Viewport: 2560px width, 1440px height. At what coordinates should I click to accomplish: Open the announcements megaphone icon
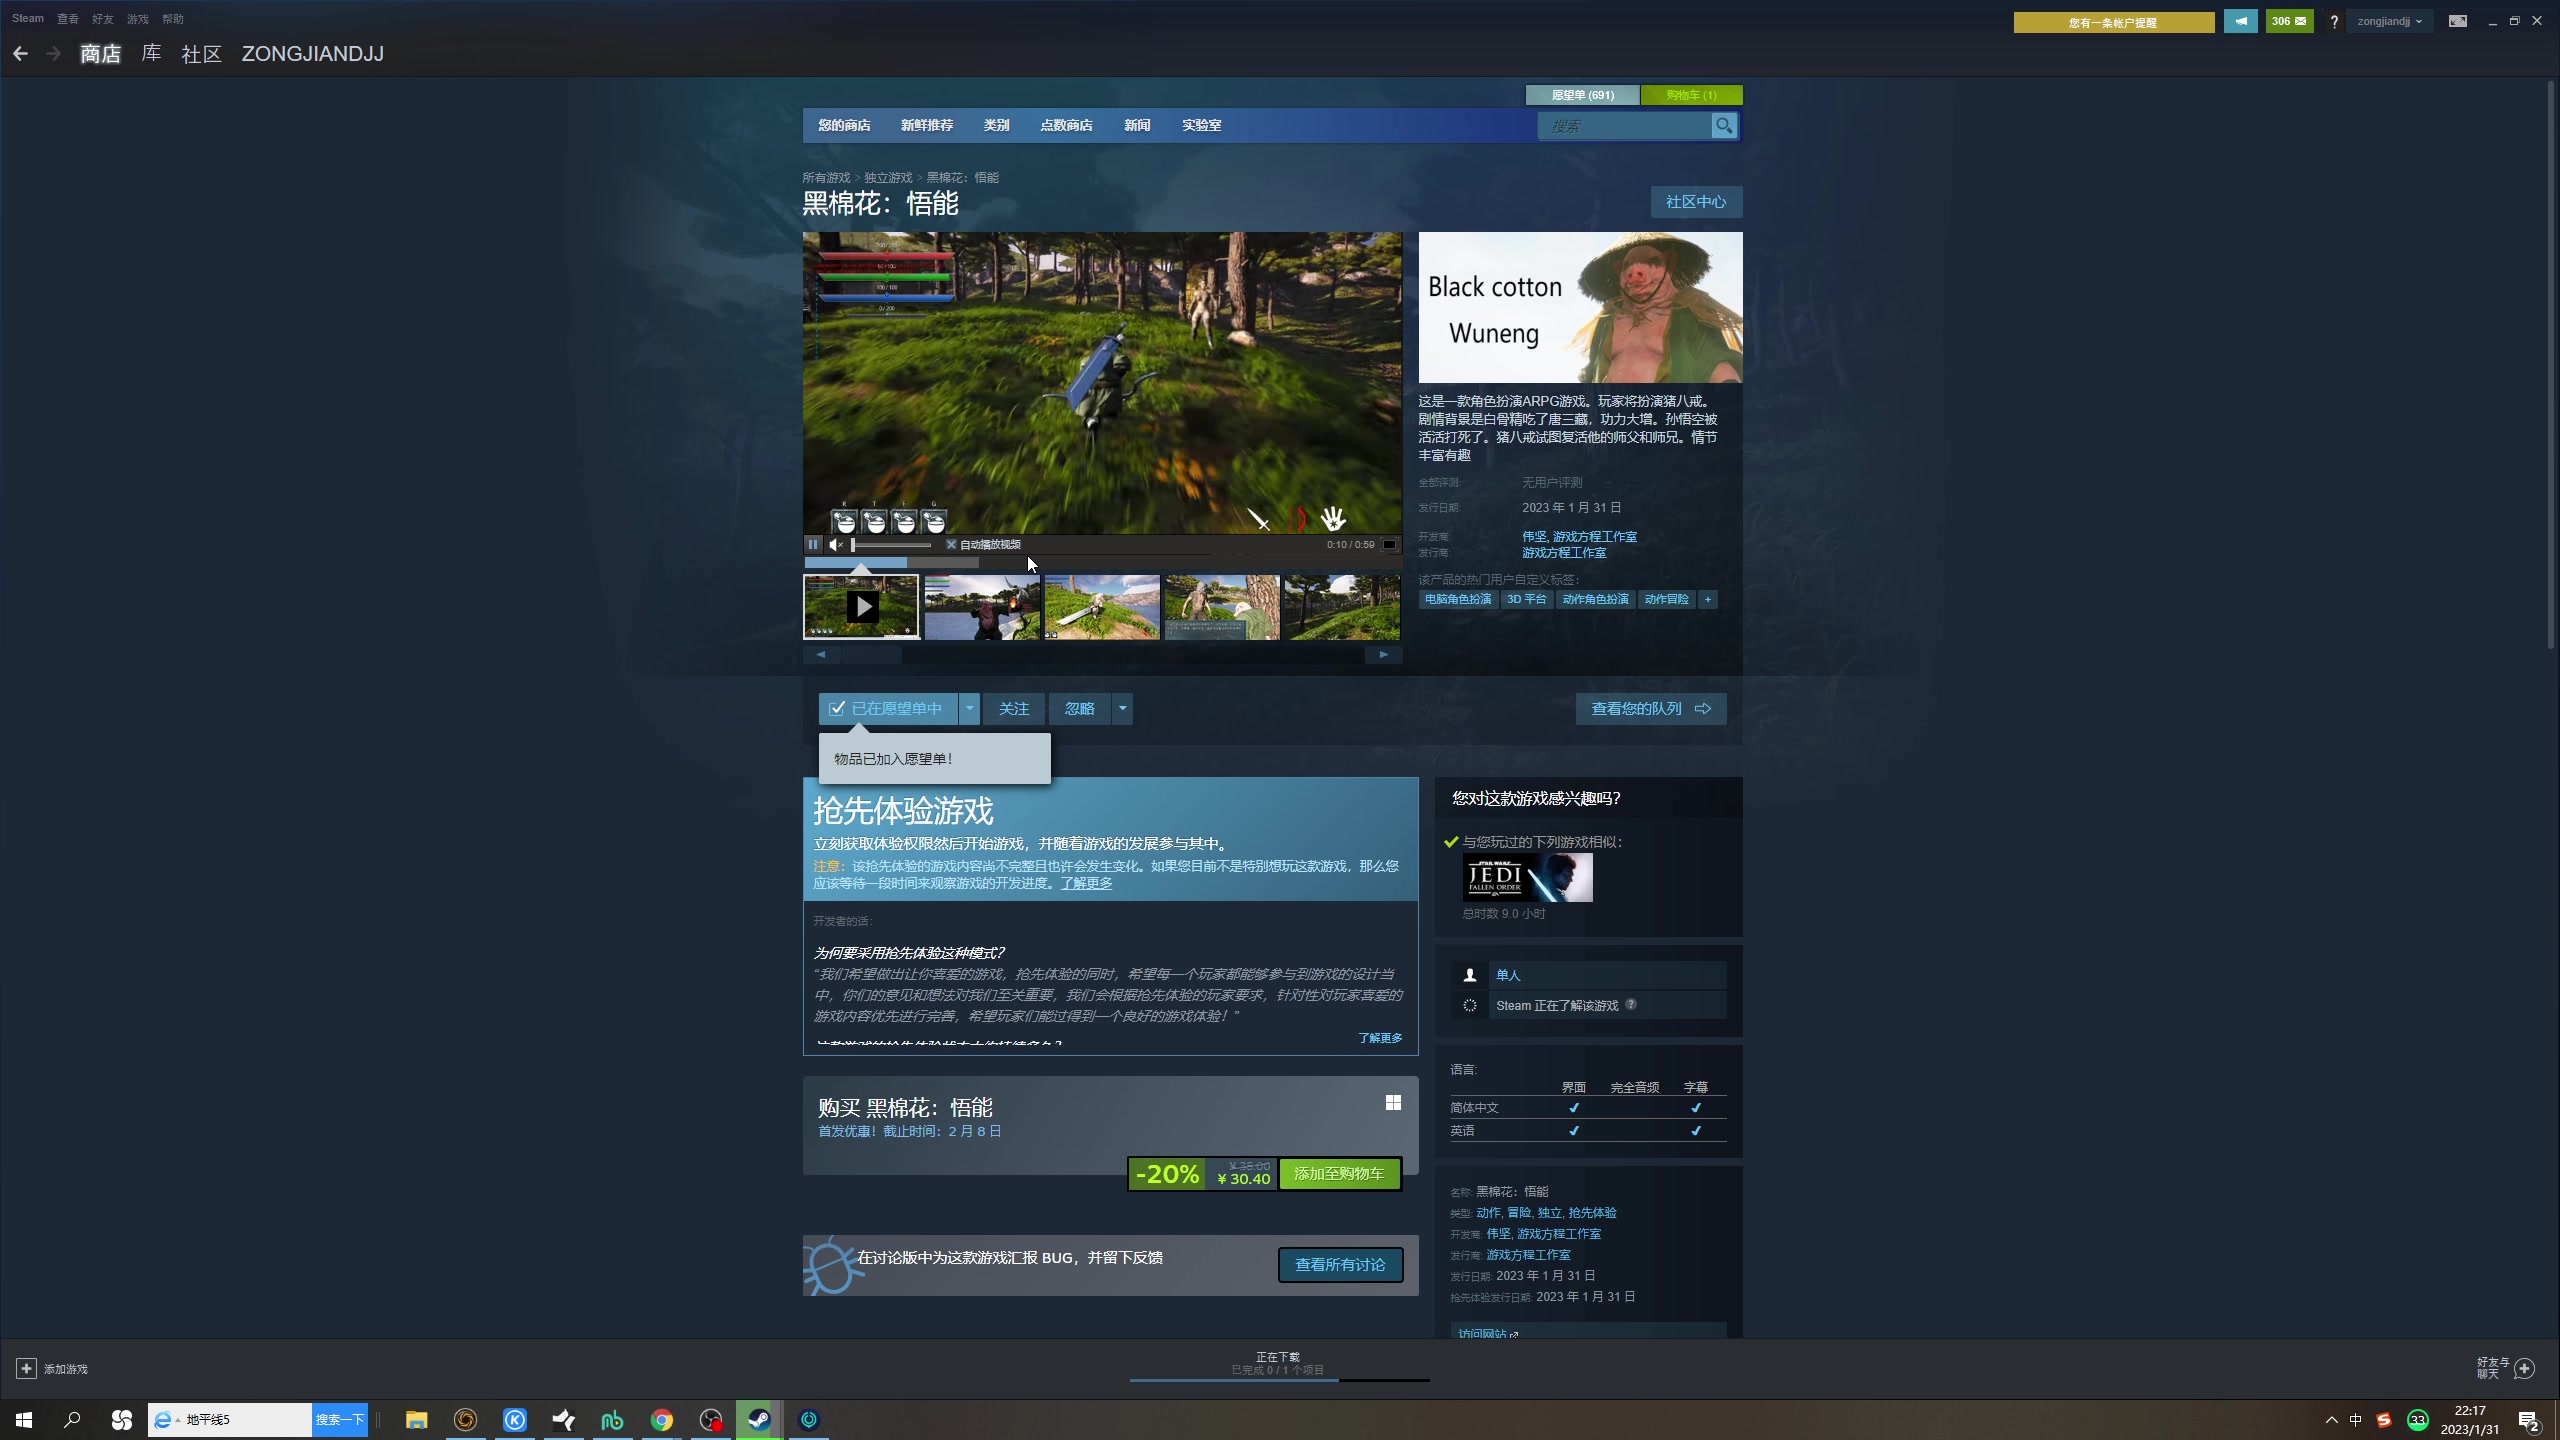2240,21
